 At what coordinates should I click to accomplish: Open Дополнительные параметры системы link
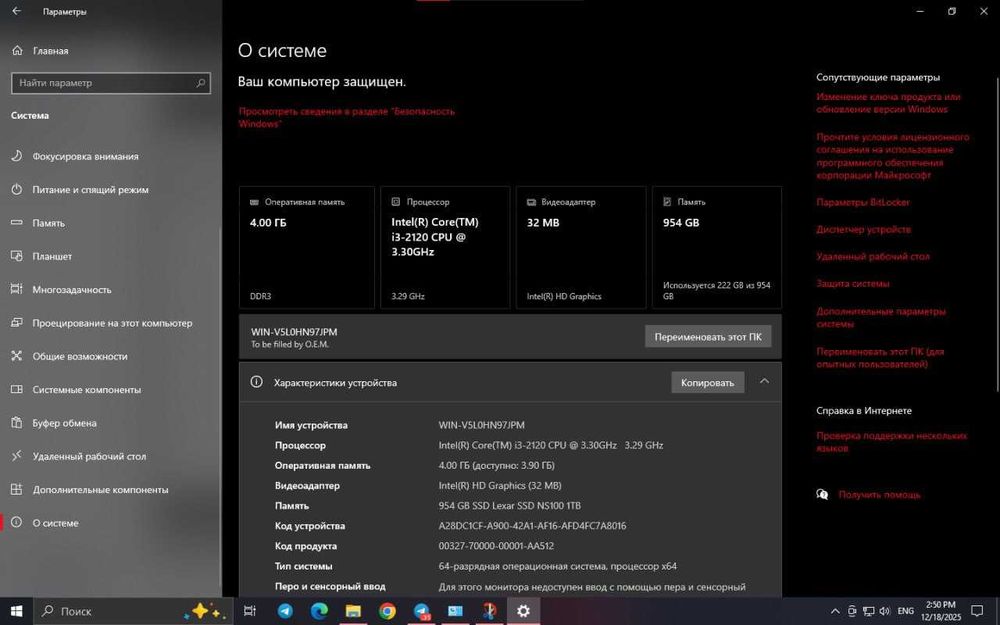click(881, 318)
